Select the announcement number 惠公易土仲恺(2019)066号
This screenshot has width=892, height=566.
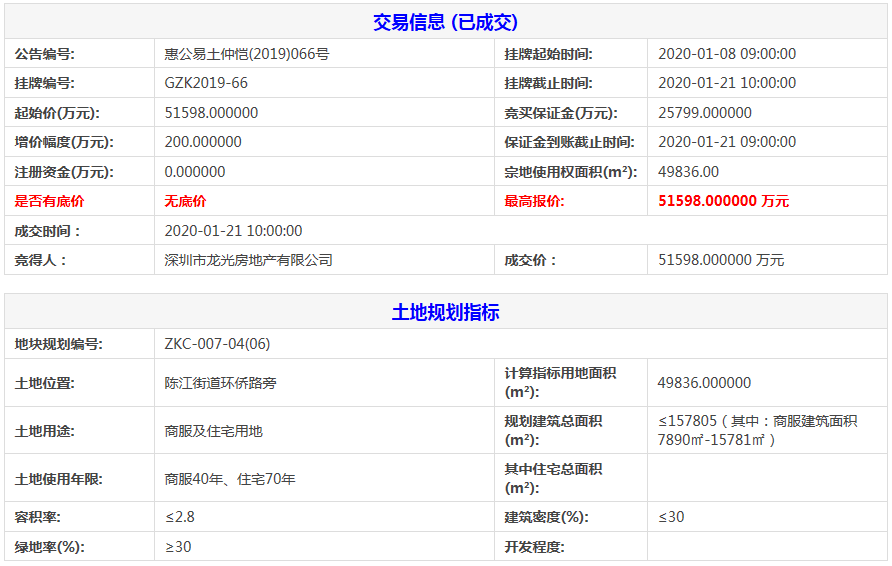(246, 54)
